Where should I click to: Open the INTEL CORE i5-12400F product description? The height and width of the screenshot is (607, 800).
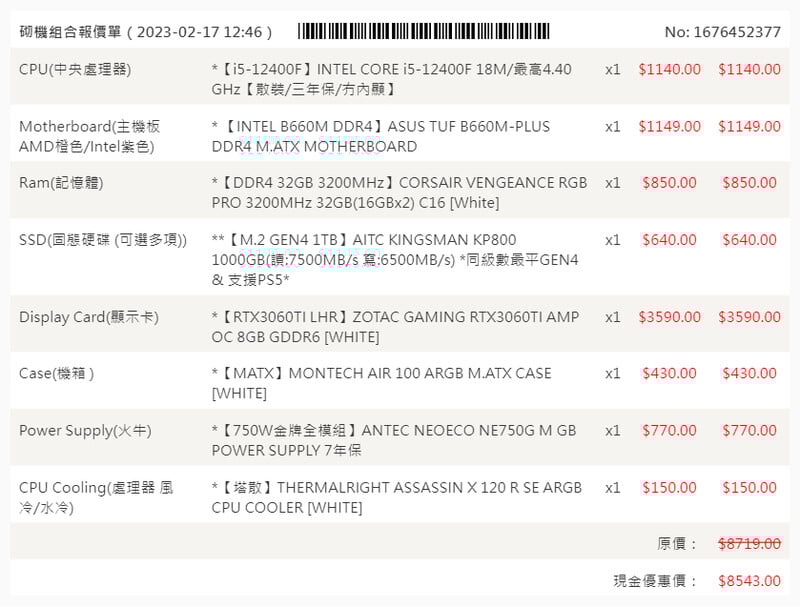392,79
